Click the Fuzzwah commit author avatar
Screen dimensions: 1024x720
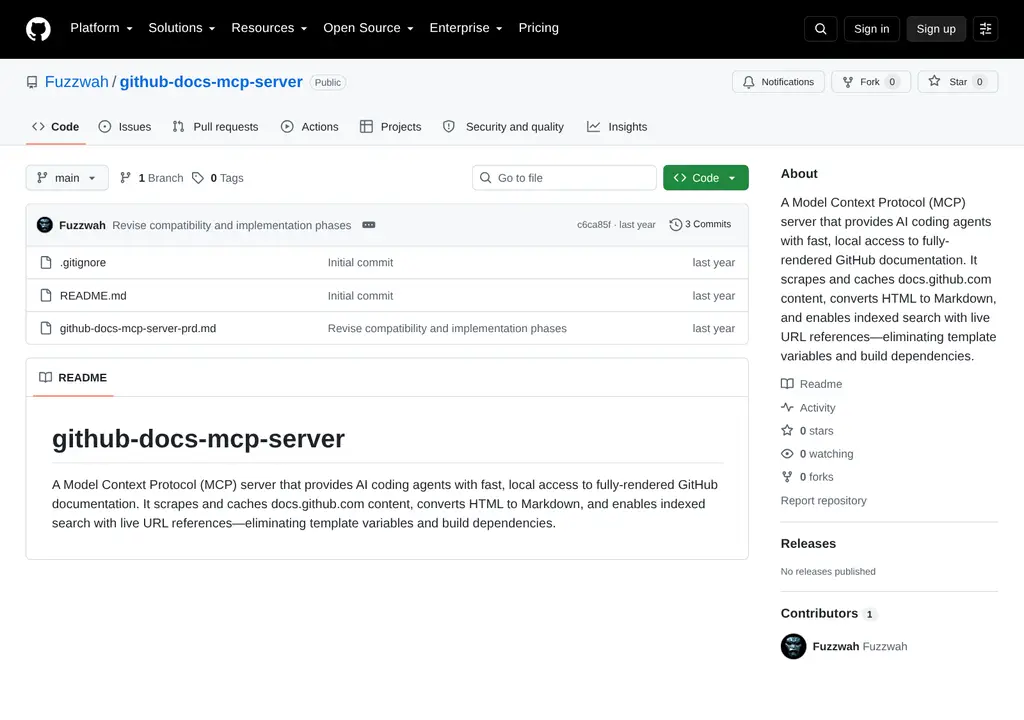[44, 225]
